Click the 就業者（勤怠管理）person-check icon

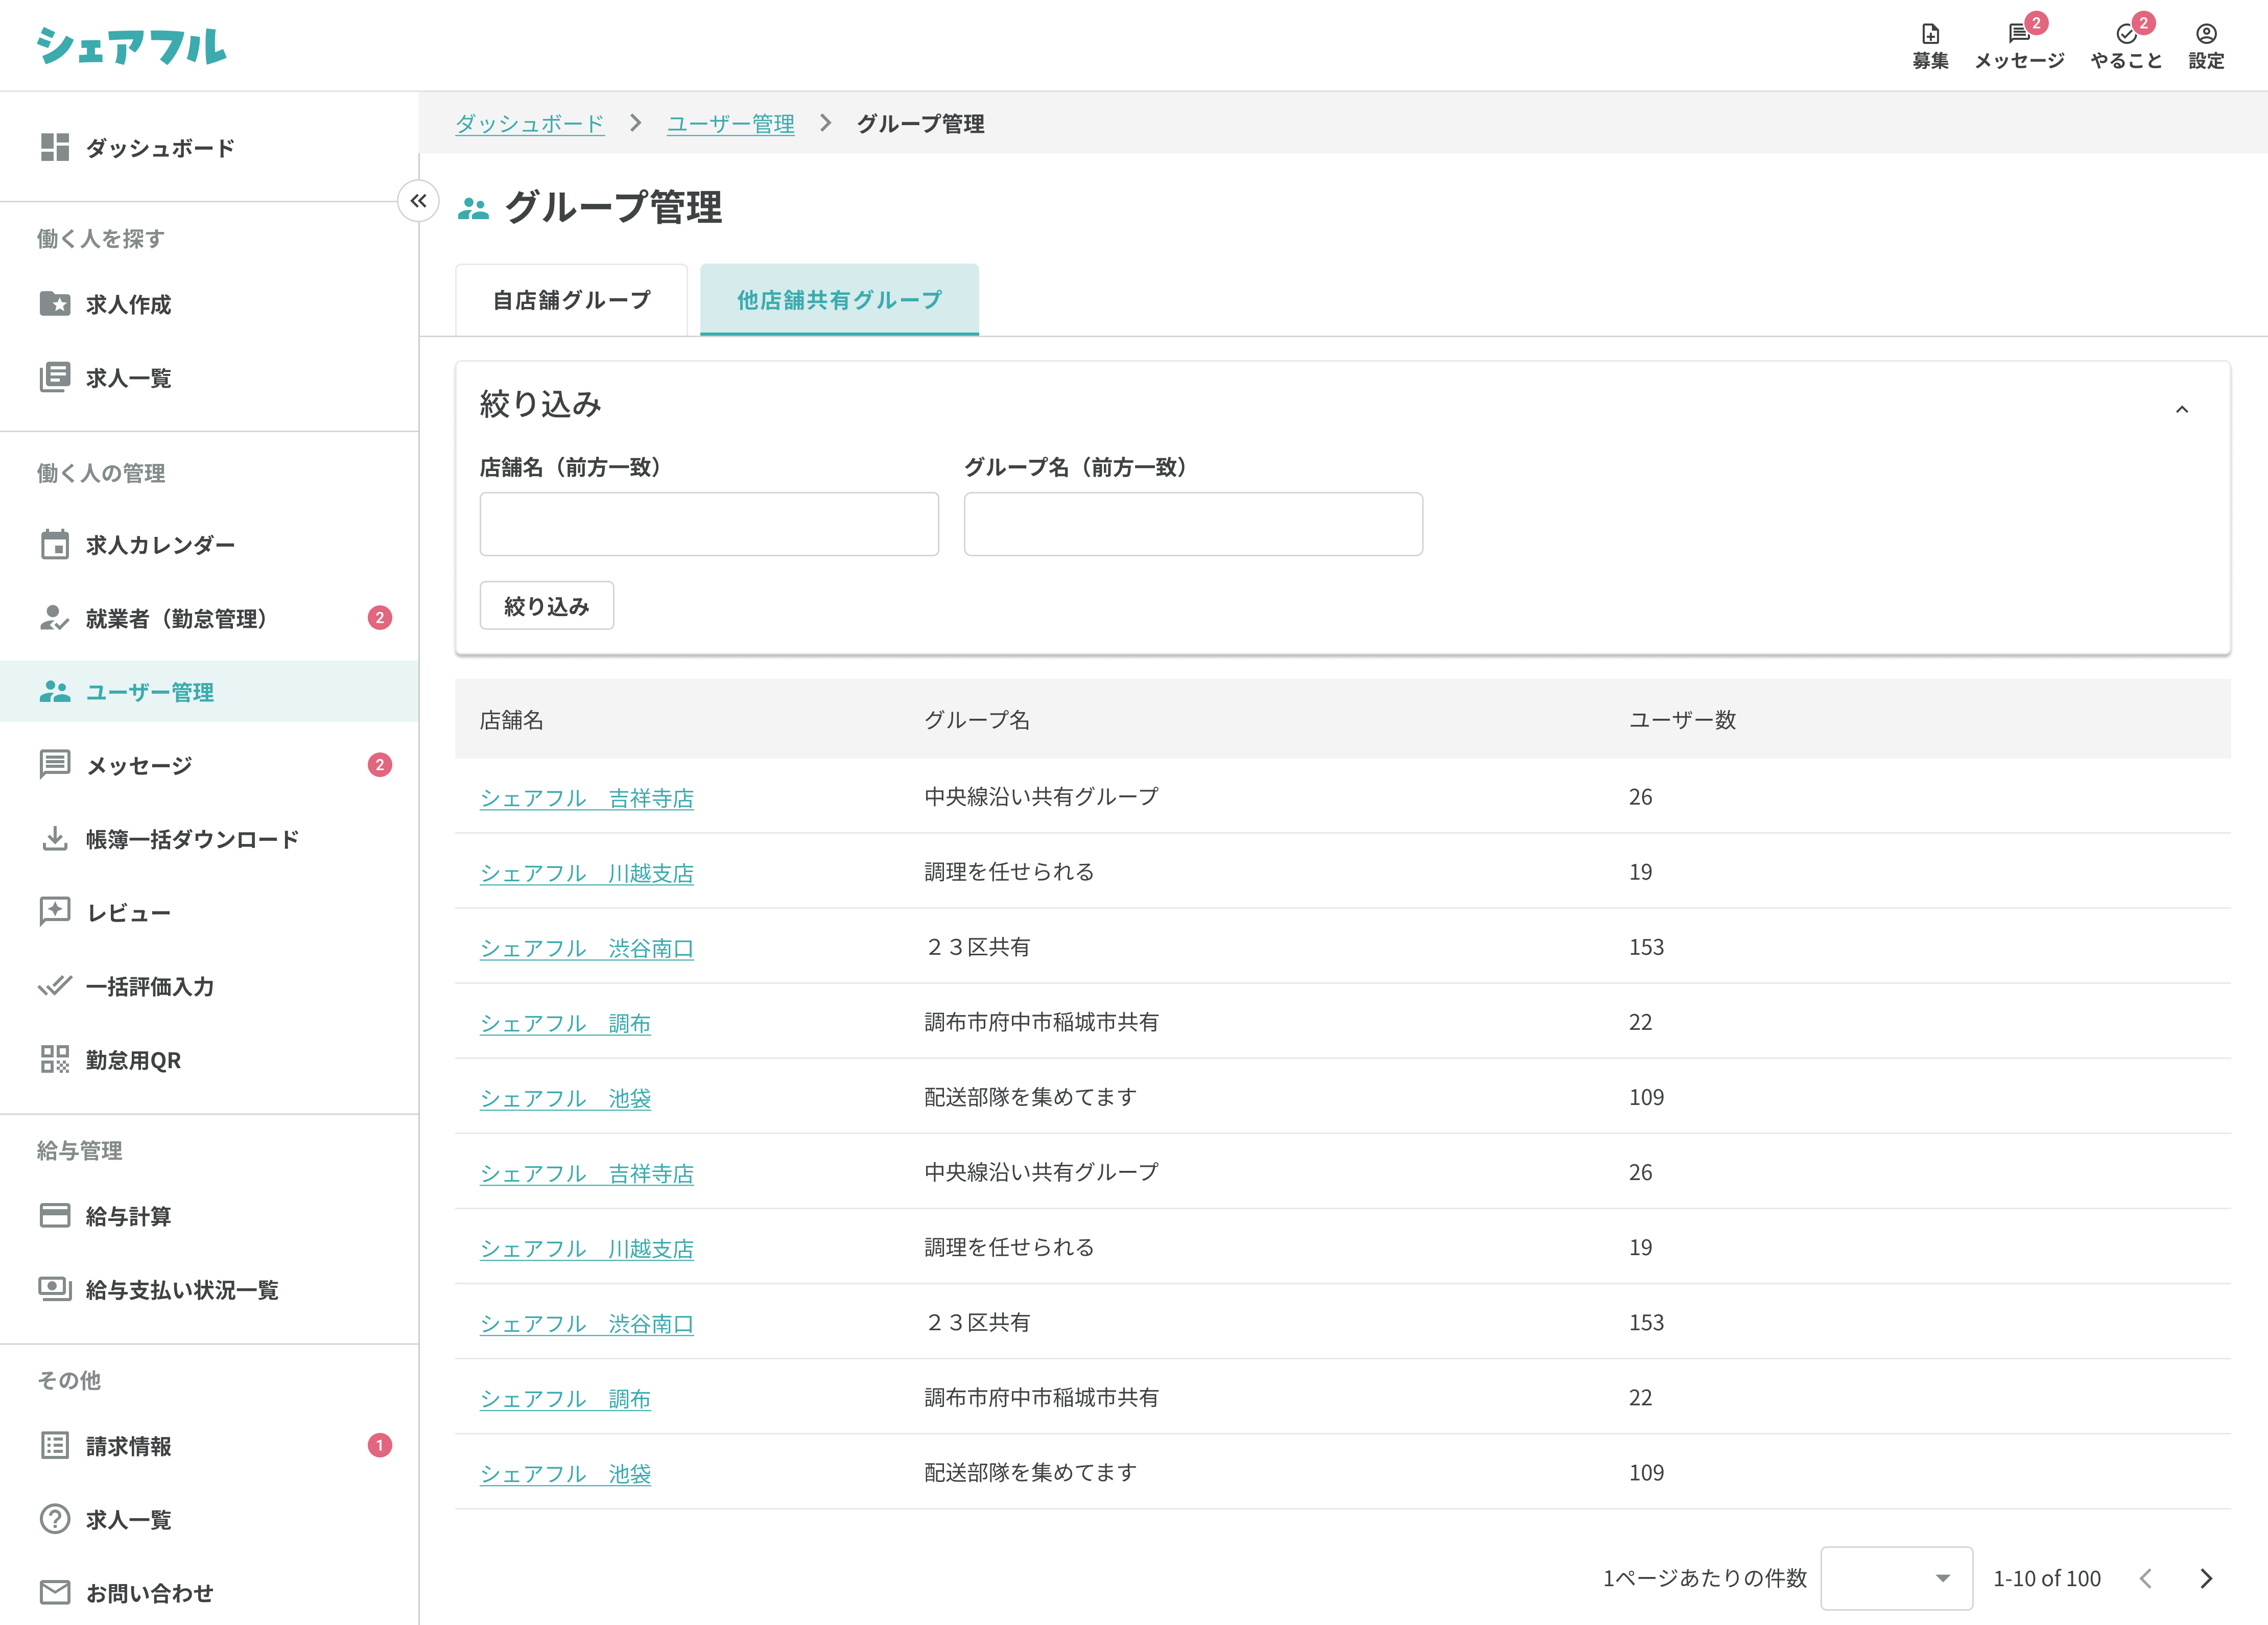coord(55,618)
